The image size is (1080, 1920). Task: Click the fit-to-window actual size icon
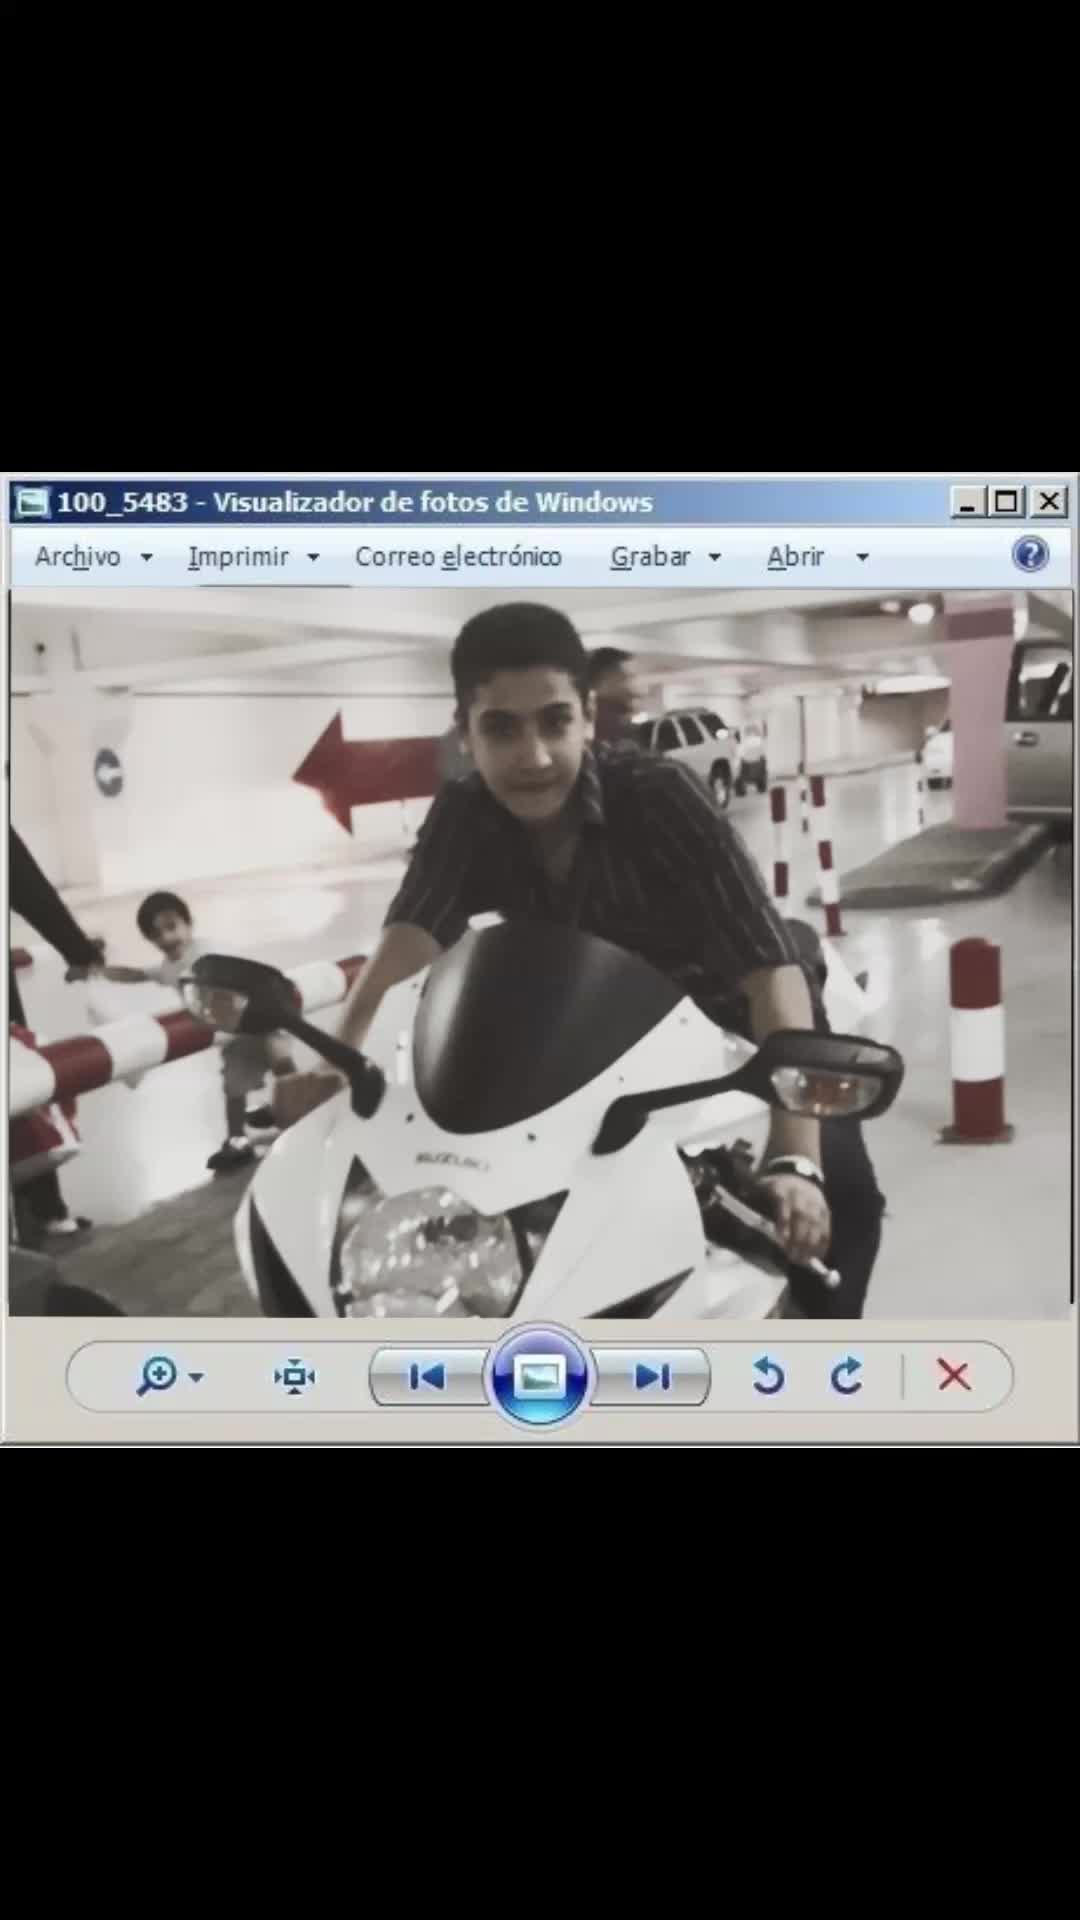pyautogui.click(x=295, y=1376)
